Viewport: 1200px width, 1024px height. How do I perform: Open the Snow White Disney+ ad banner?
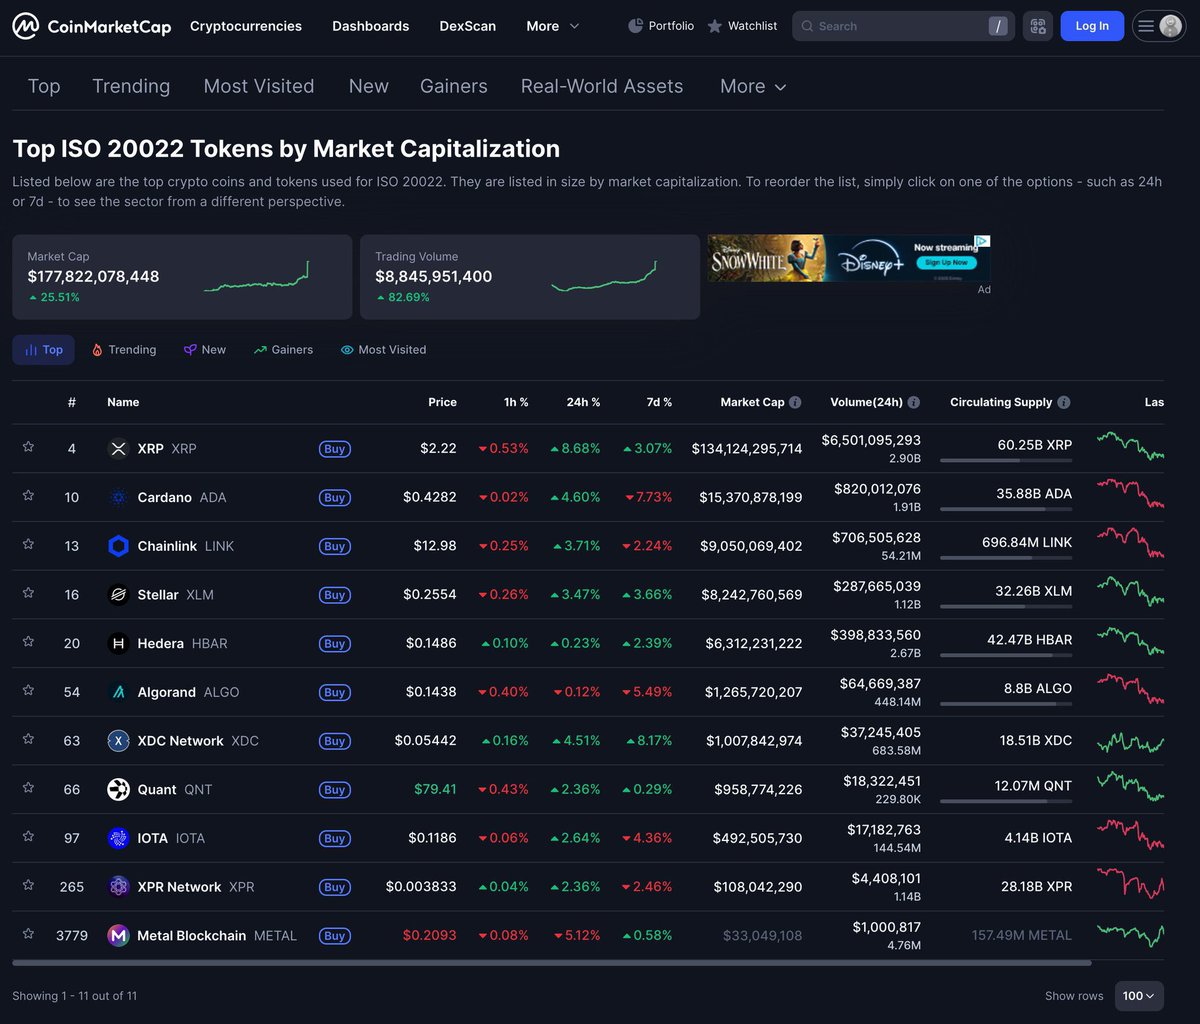click(x=849, y=258)
